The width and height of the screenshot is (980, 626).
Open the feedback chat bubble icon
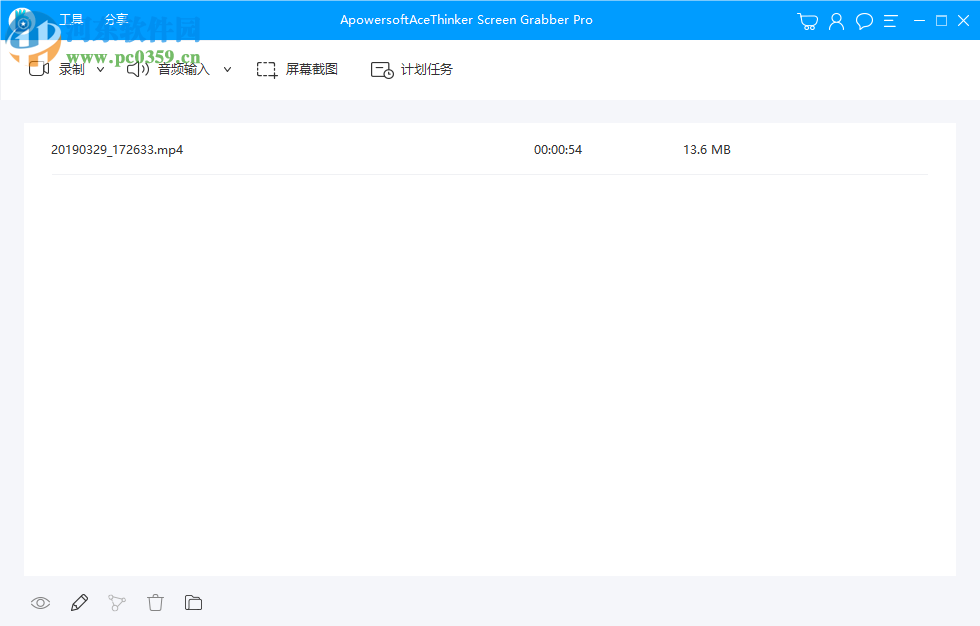(x=863, y=20)
